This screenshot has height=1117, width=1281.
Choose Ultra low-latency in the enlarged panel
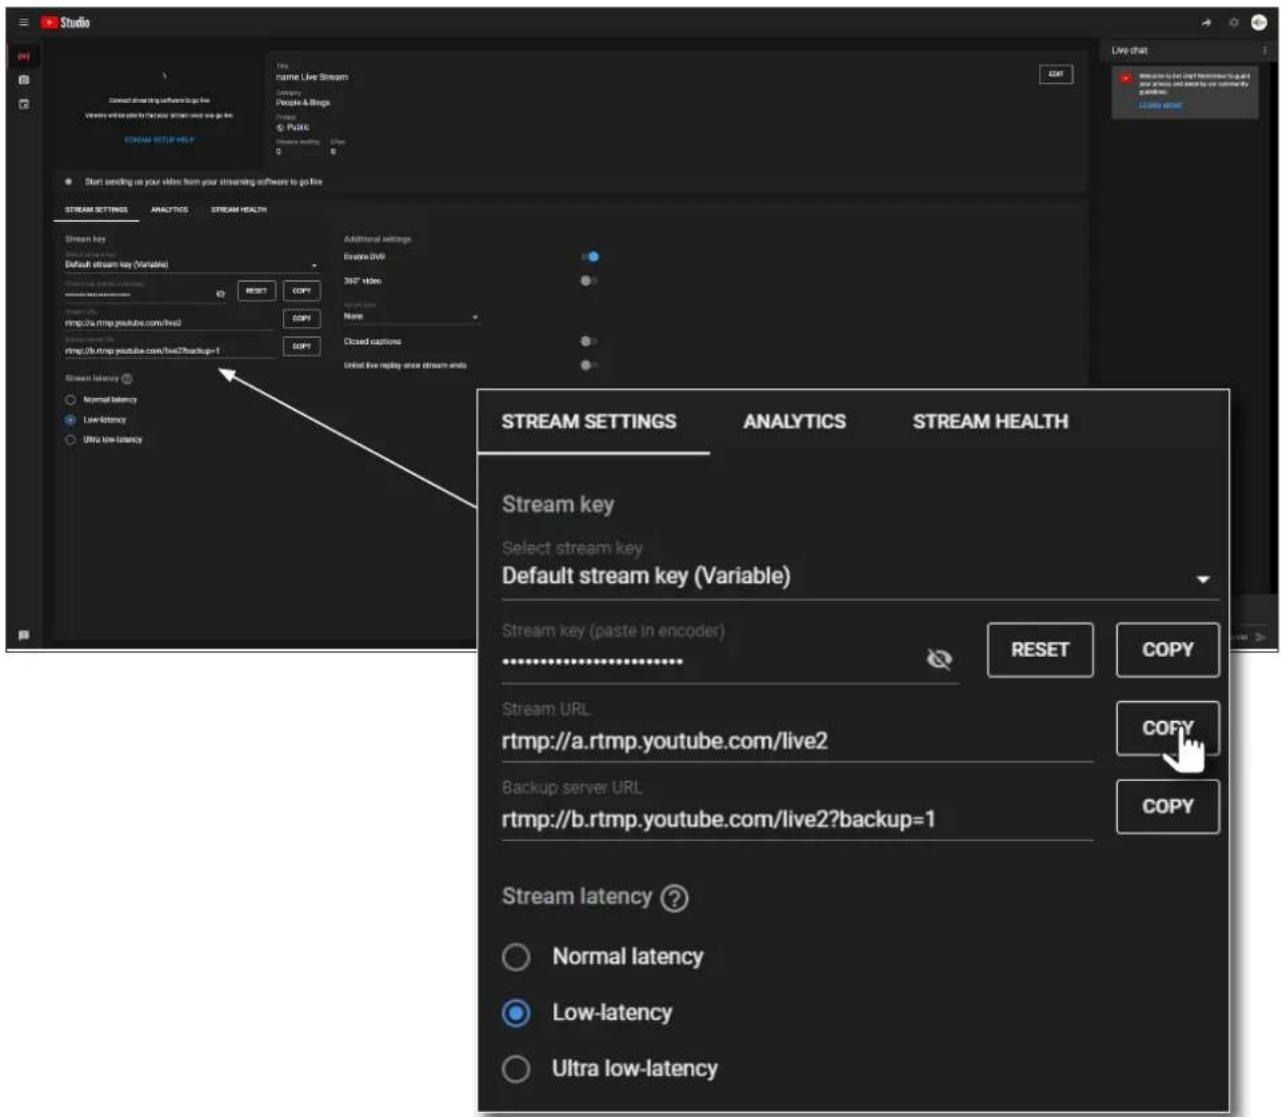tap(516, 1069)
